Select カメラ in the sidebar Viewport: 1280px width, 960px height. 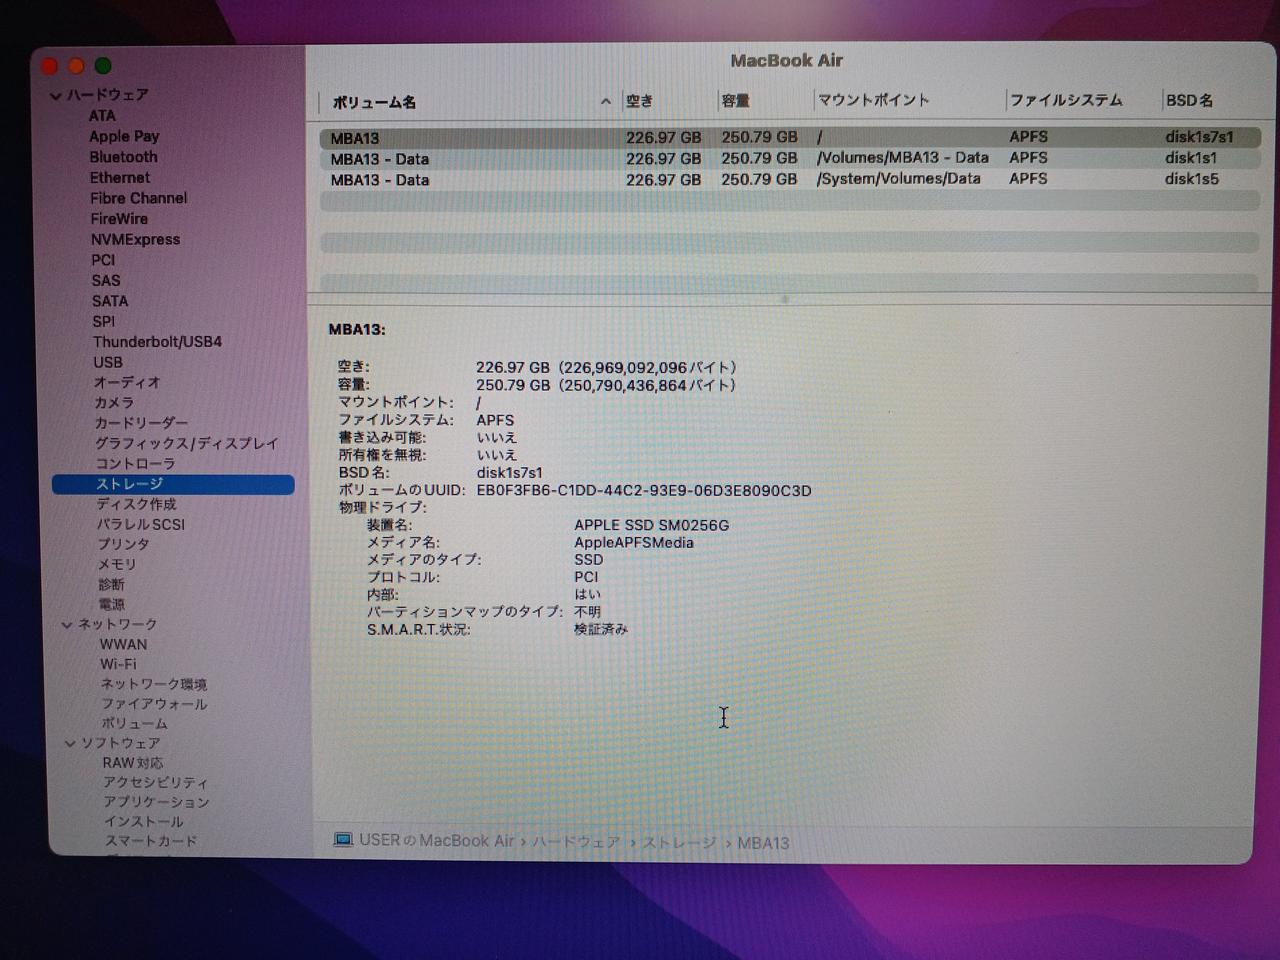114,403
